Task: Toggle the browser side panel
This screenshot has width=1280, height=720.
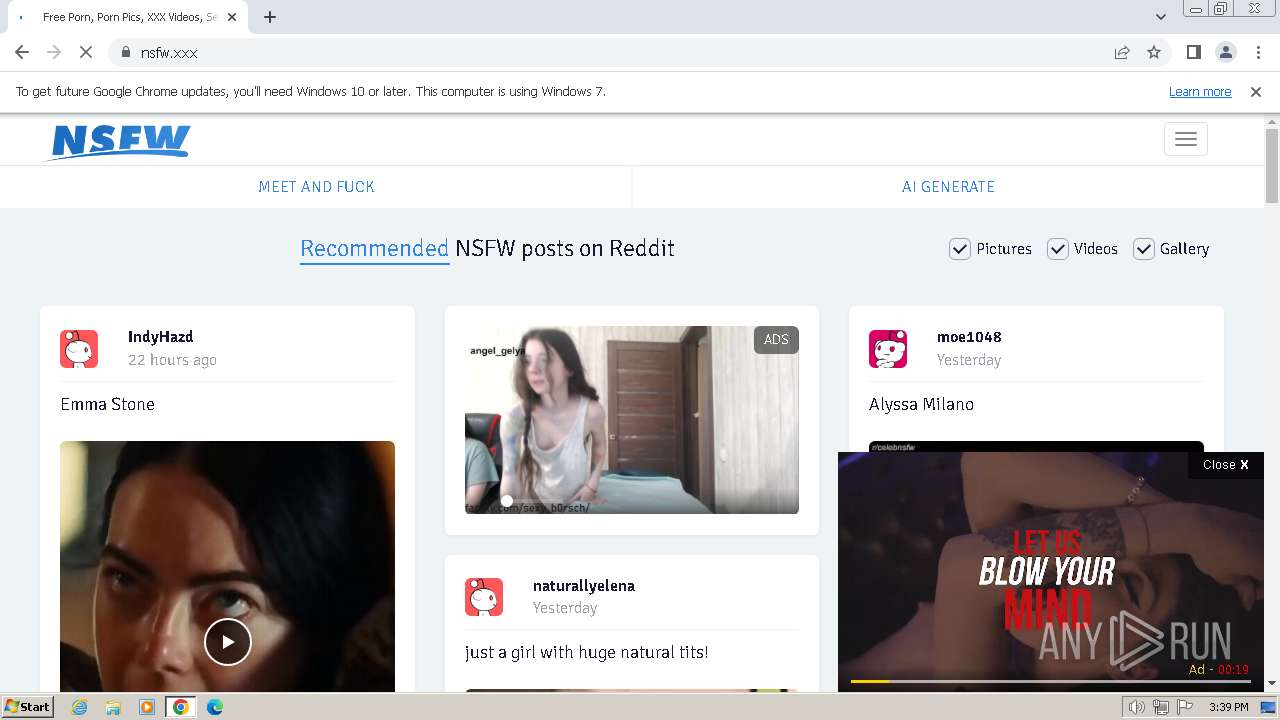Action: (x=1193, y=52)
